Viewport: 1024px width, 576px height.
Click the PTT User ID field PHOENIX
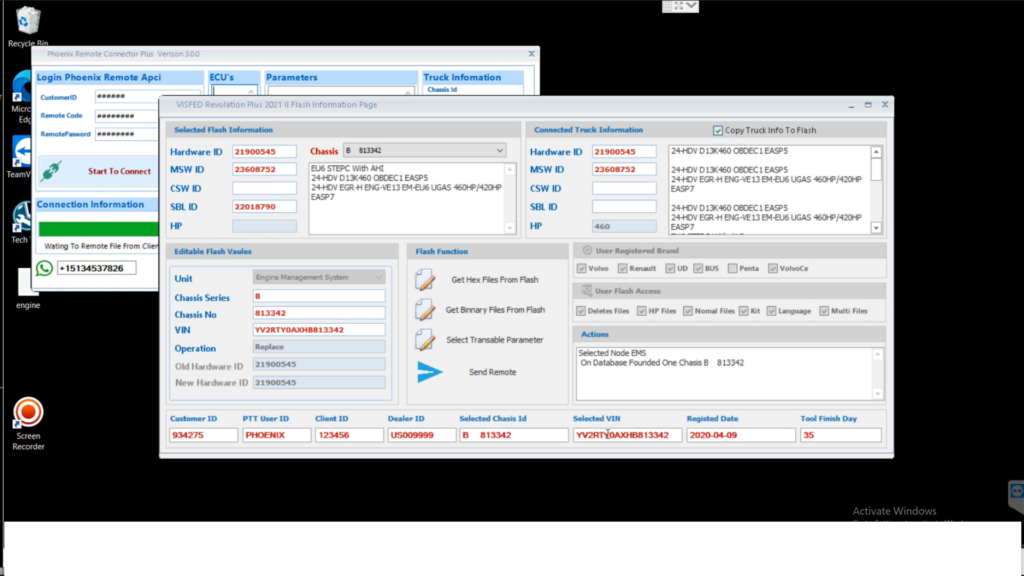coord(276,435)
